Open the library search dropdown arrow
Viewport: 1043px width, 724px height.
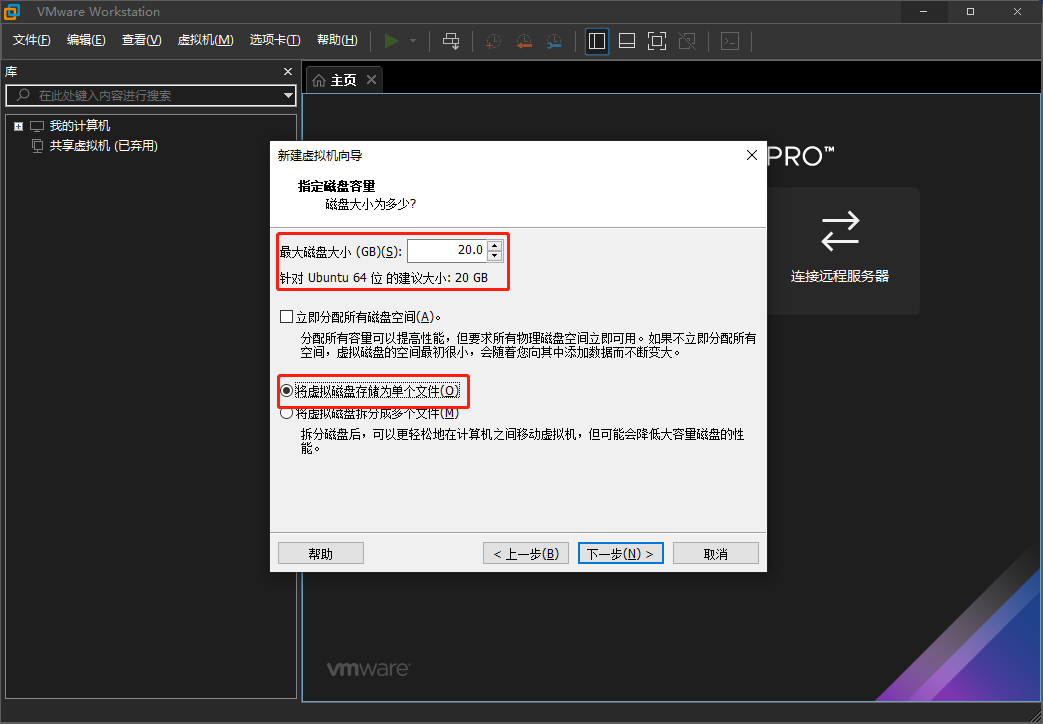(x=288, y=96)
